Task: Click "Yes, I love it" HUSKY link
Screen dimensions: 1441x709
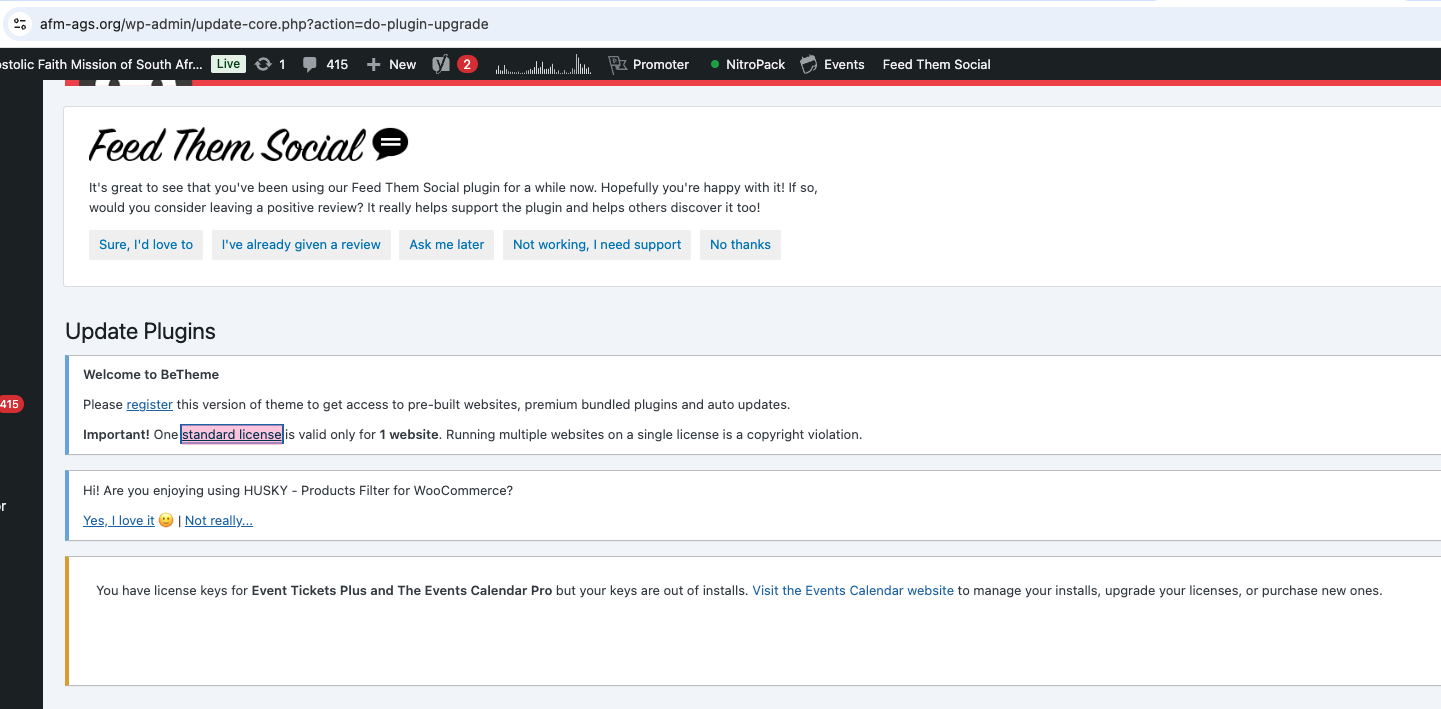Action: click(x=119, y=521)
